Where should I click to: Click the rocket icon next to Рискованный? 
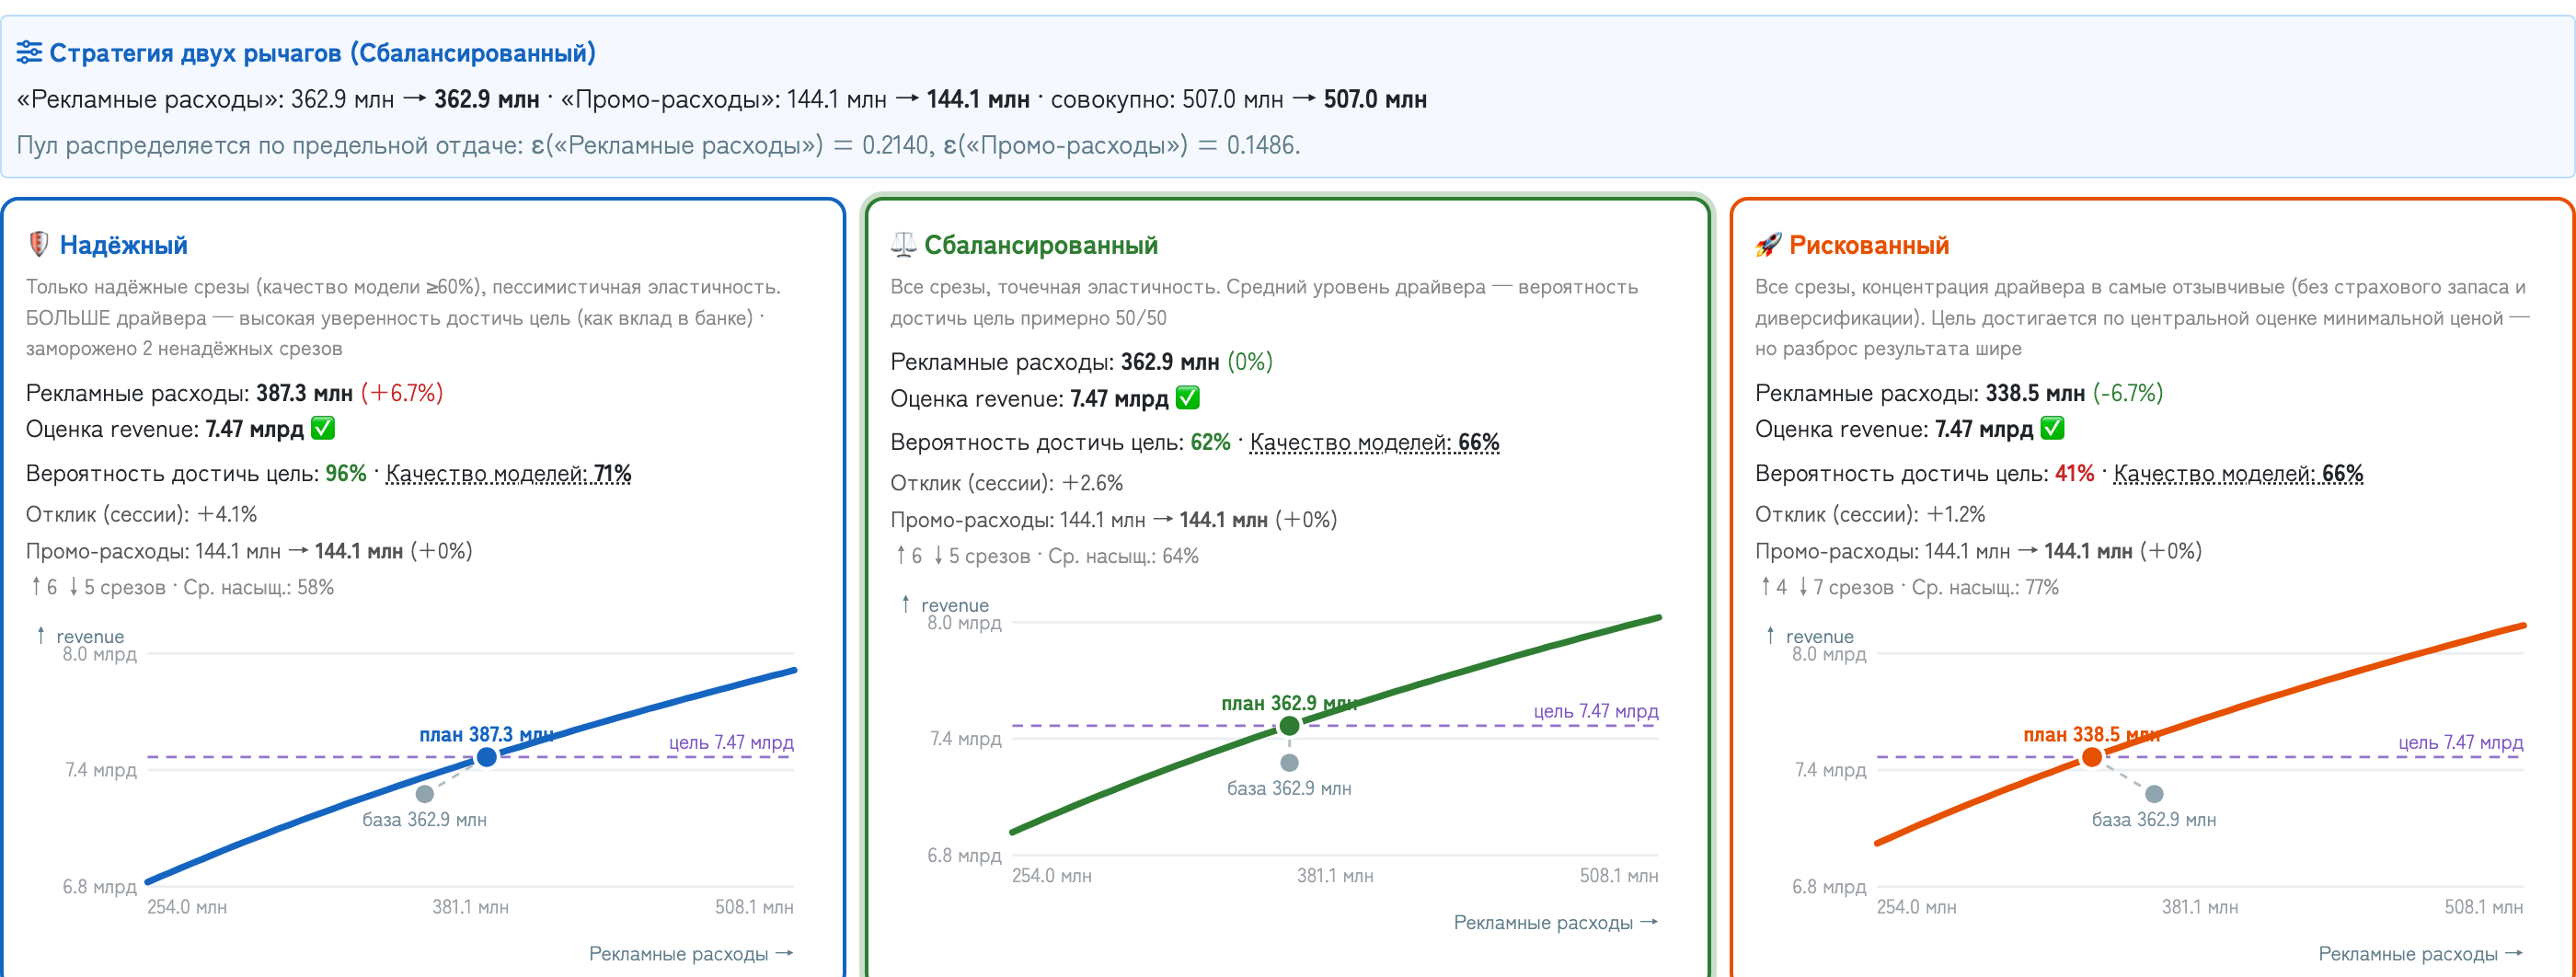pos(1768,244)
